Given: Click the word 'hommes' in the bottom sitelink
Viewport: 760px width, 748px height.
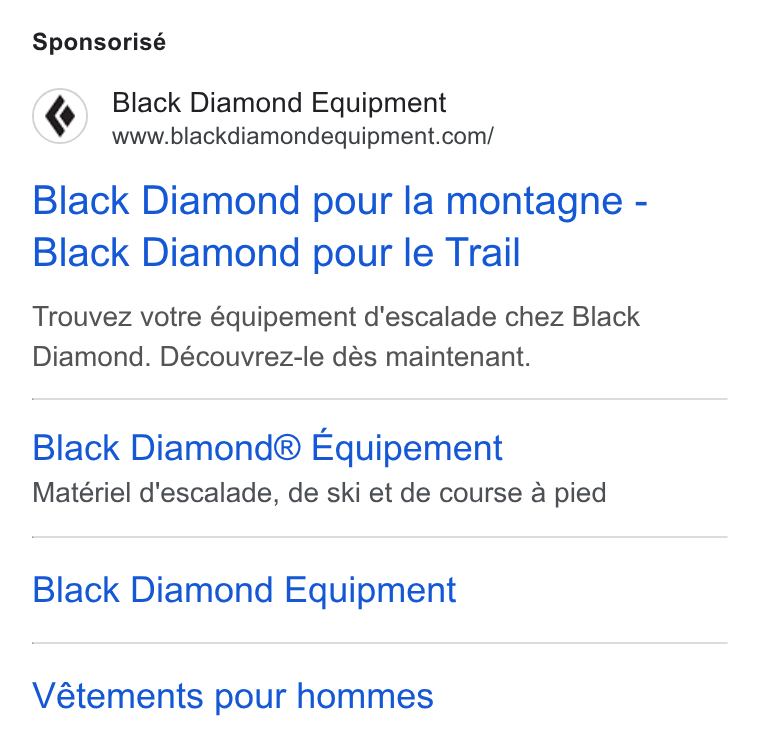Looking at the screenshot, I should coord(365,696).
